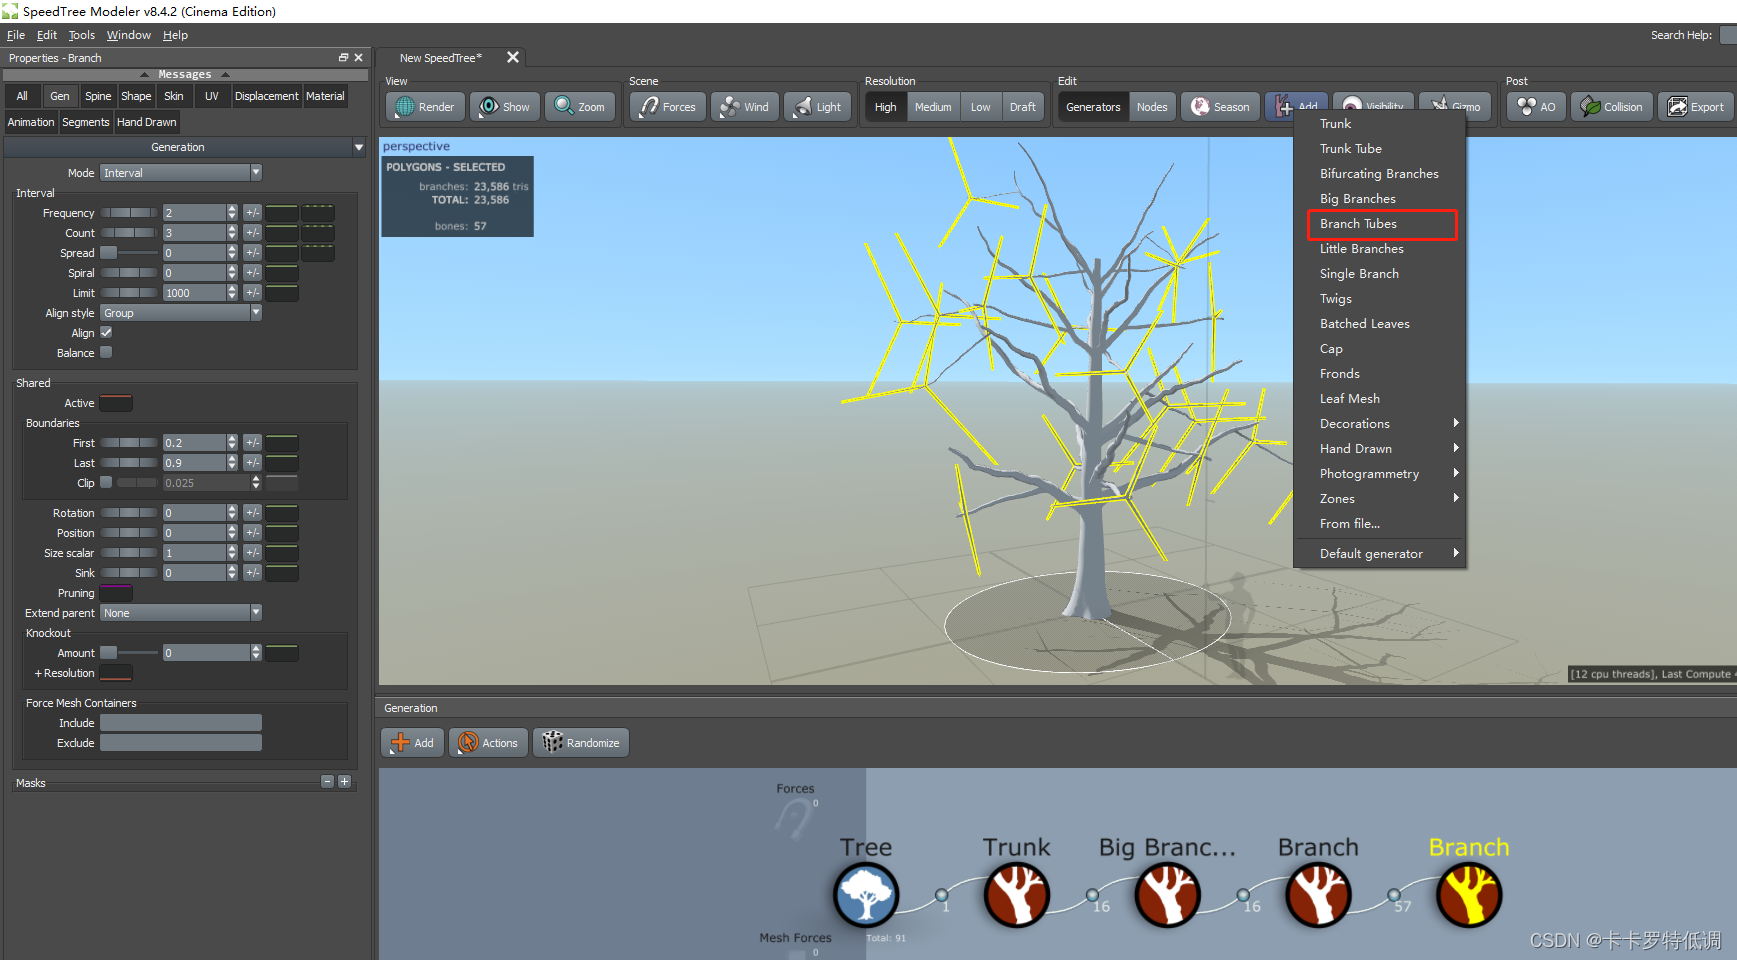The width and height of the screenshot is (1737, 960).
Task: Click the Count value field
Action: (194, 233)
